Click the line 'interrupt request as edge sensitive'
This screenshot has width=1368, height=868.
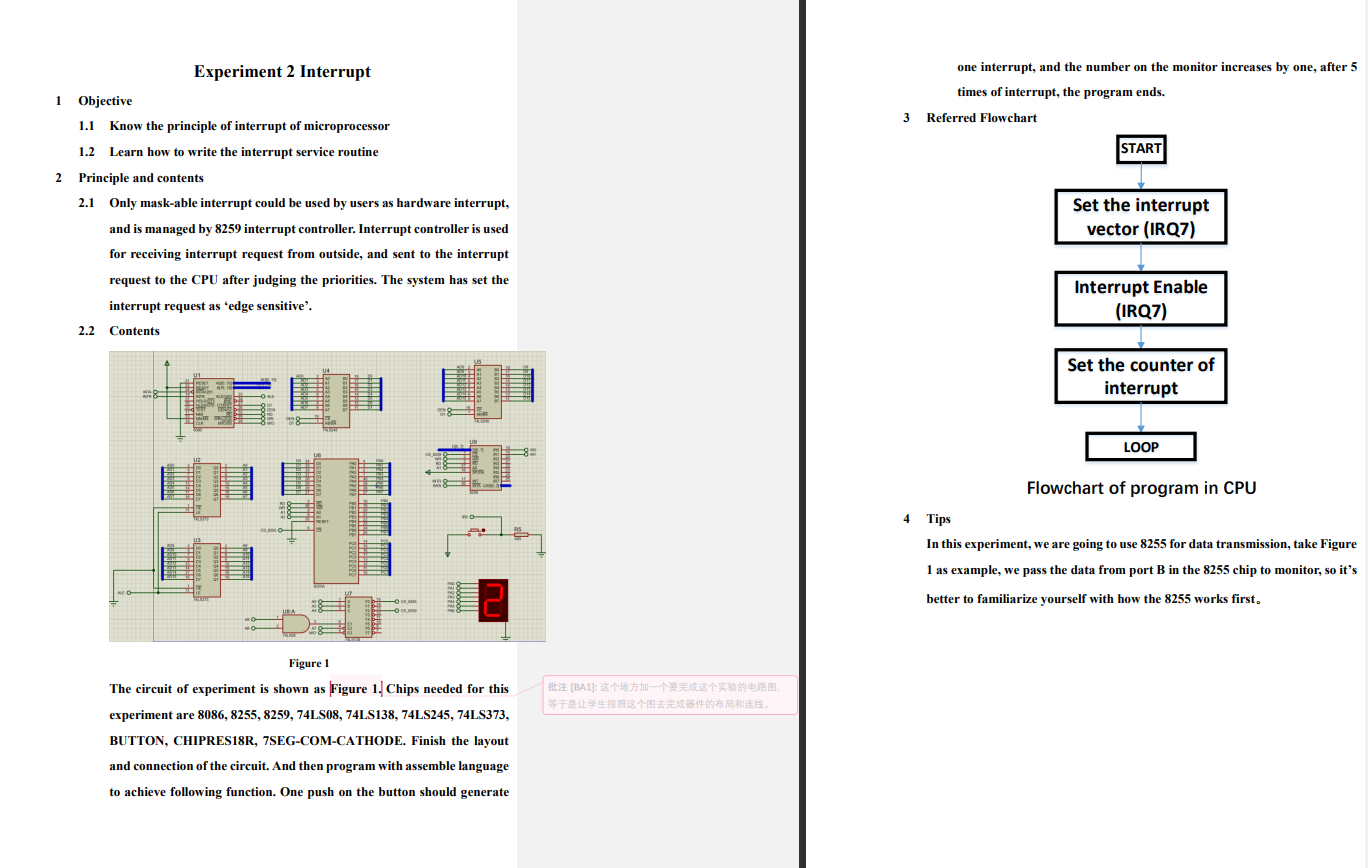tap(211, 306)
